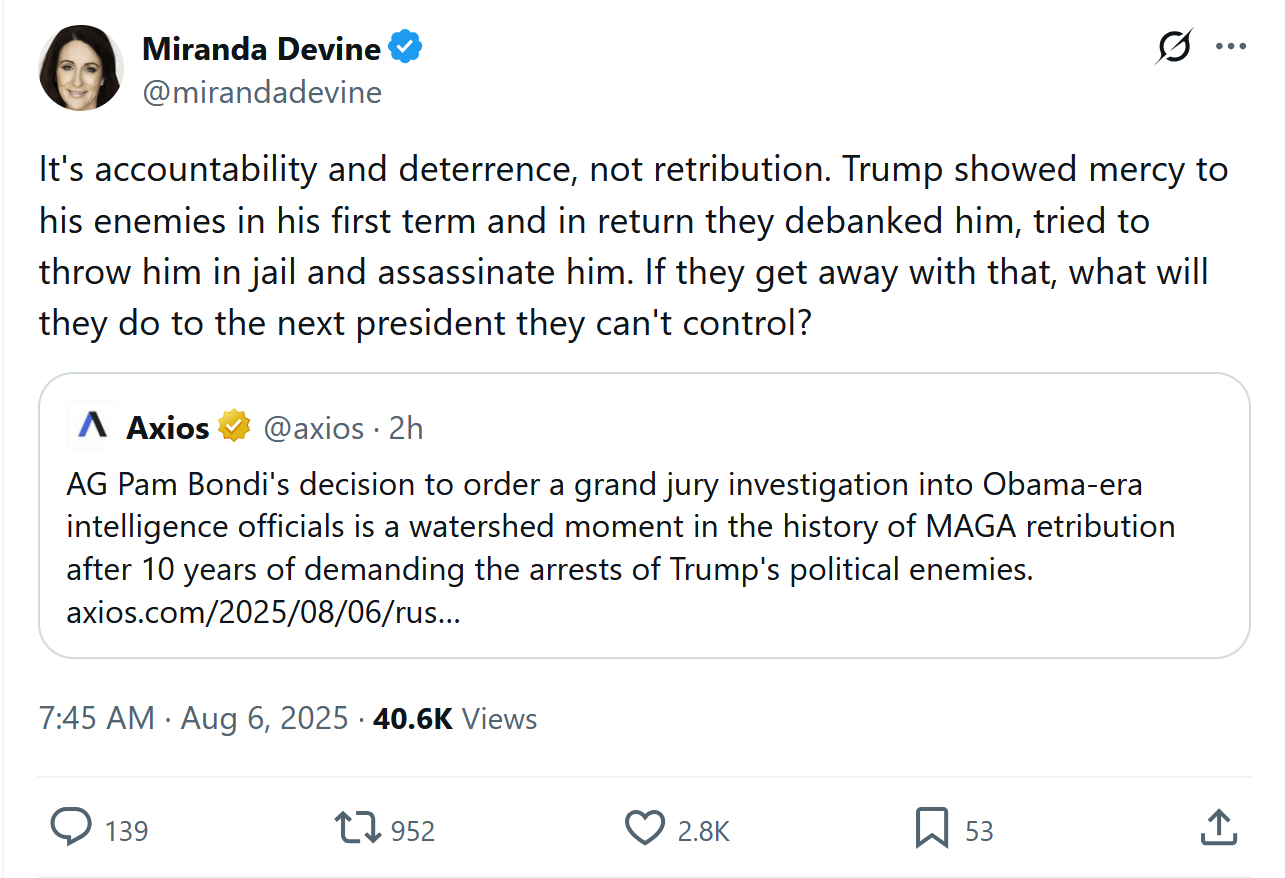This screenshot has width=1285, height=878.
Task: Click the Axios account name in quote
Action: (x=167, y=427)
